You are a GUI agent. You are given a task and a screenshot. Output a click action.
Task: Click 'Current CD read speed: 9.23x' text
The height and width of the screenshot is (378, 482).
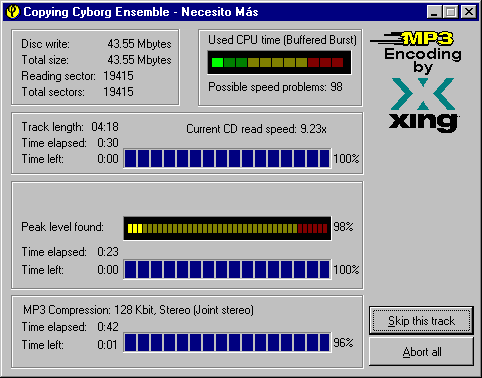(257, 129)
